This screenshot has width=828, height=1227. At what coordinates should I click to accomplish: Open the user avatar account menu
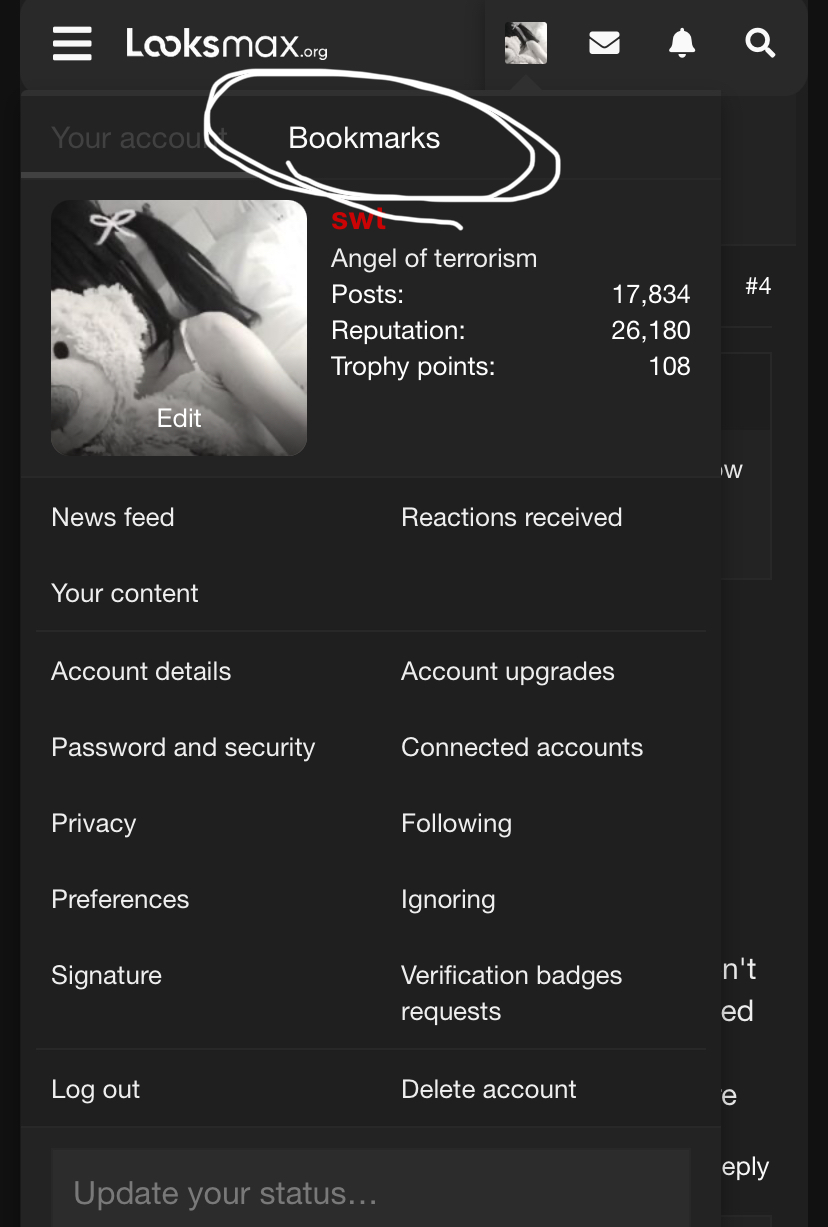pyautogui.click(x=525, y=44)
